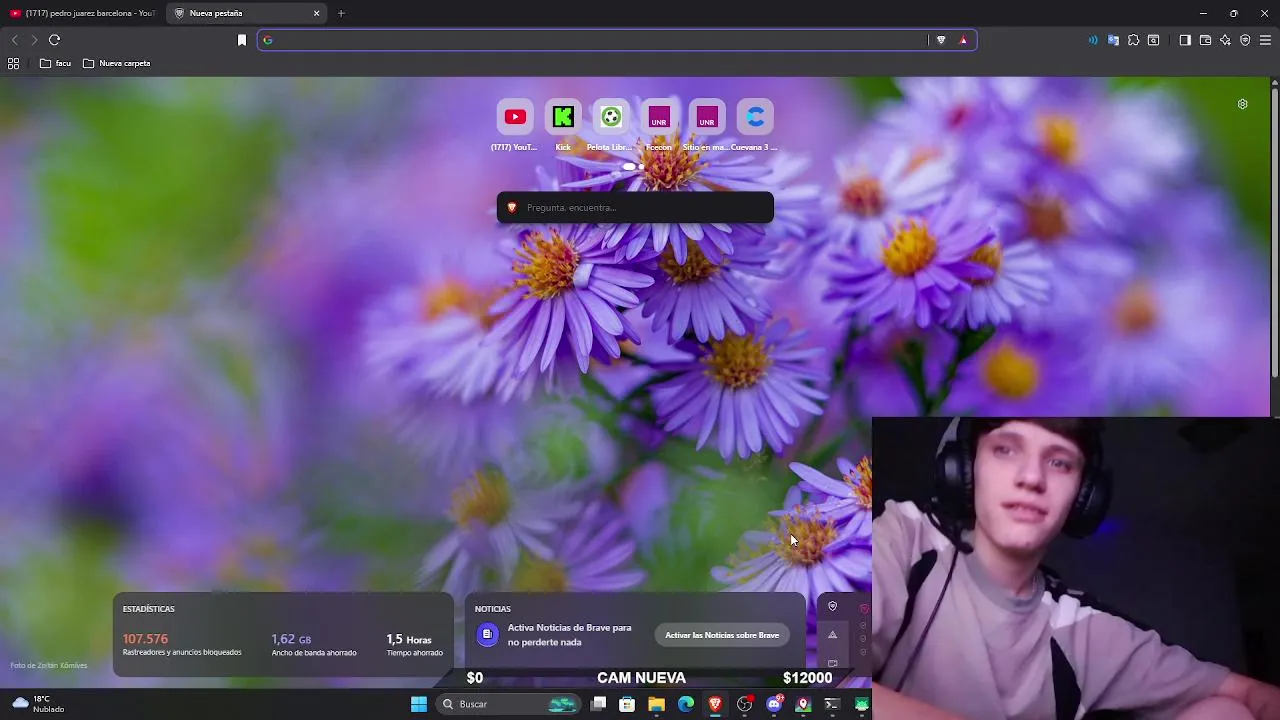Toggle the browser sidebar panel

pyautogui.click(x=1185, y=40)
